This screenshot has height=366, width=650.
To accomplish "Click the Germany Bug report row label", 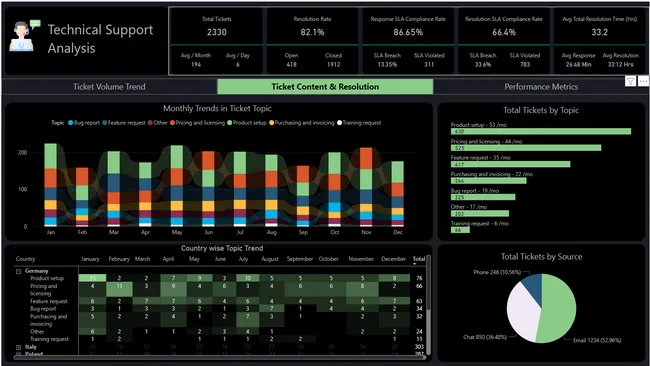I will pyautogui.click(x=43, y=309).
